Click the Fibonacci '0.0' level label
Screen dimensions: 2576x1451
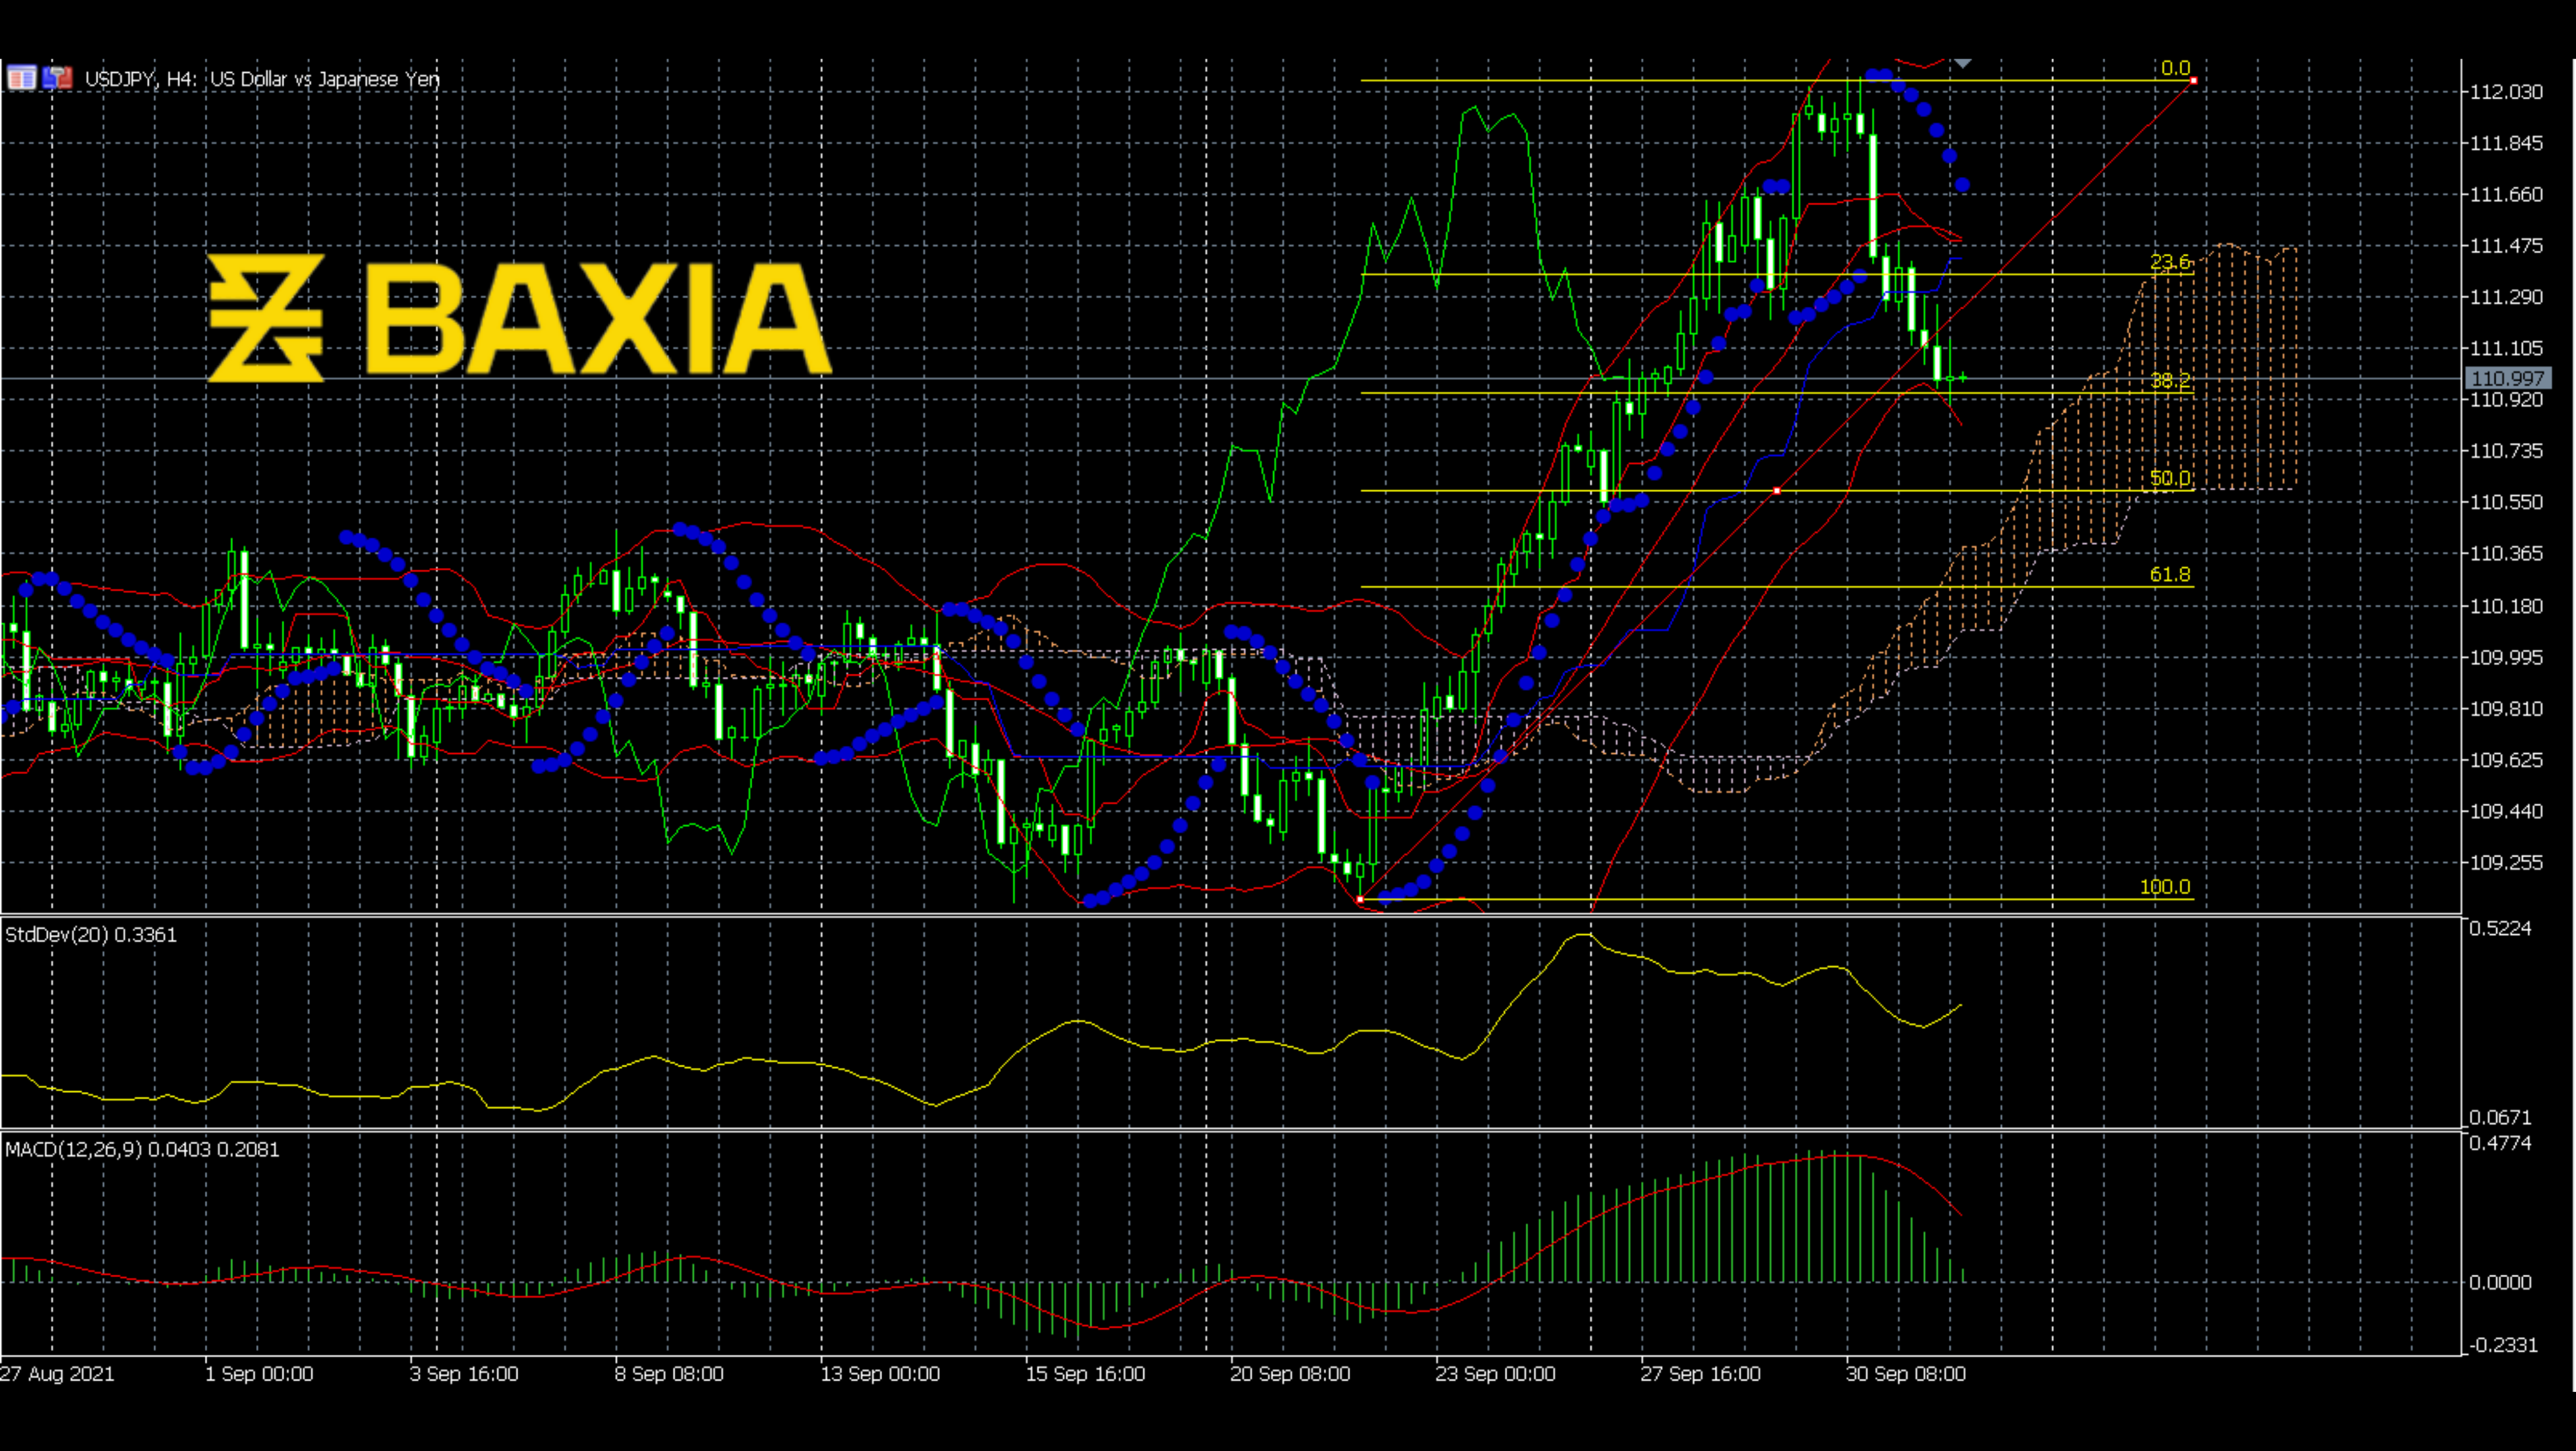pos(2175,68)
